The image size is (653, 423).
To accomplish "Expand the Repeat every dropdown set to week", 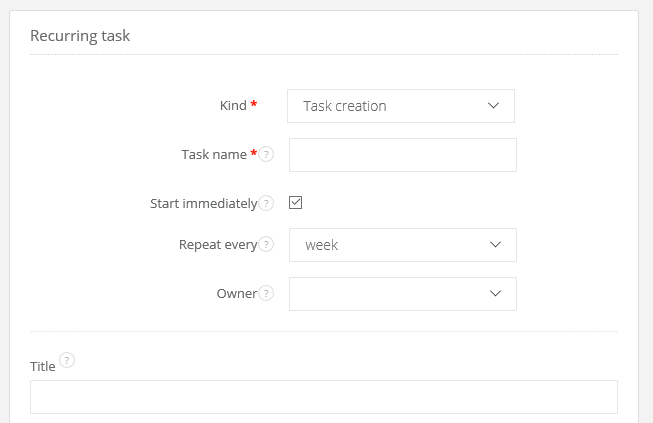I will click(402, 245).
